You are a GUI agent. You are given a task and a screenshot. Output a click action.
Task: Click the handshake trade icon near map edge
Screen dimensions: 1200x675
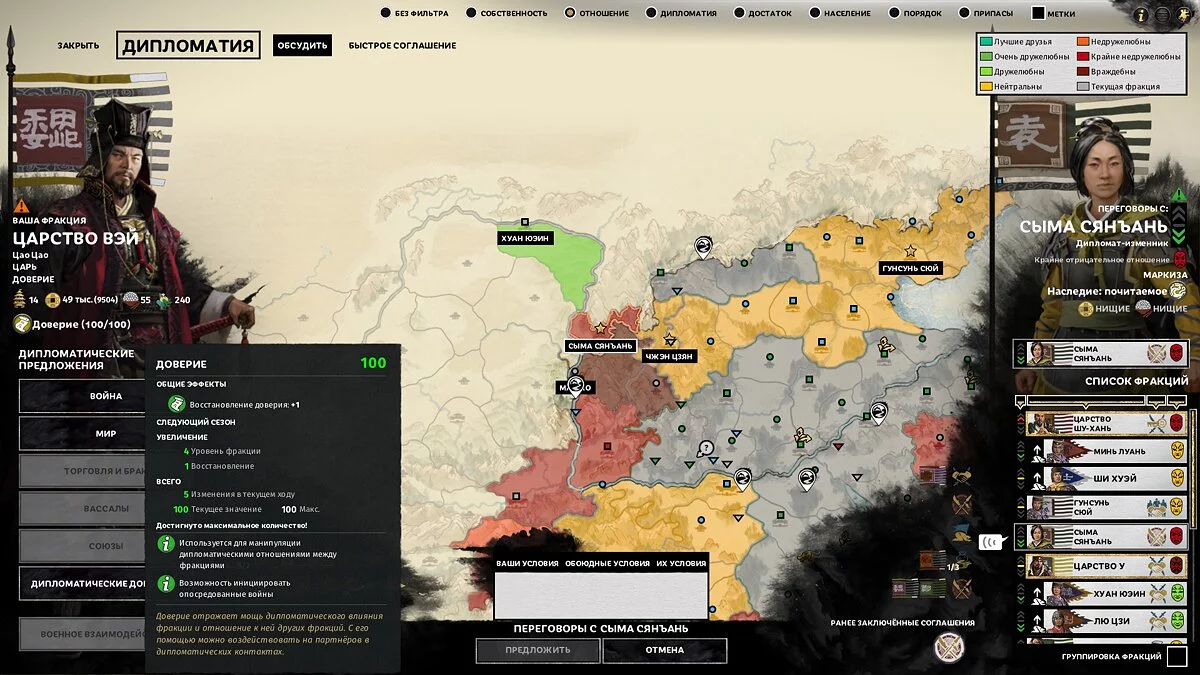tap(962, 476)
